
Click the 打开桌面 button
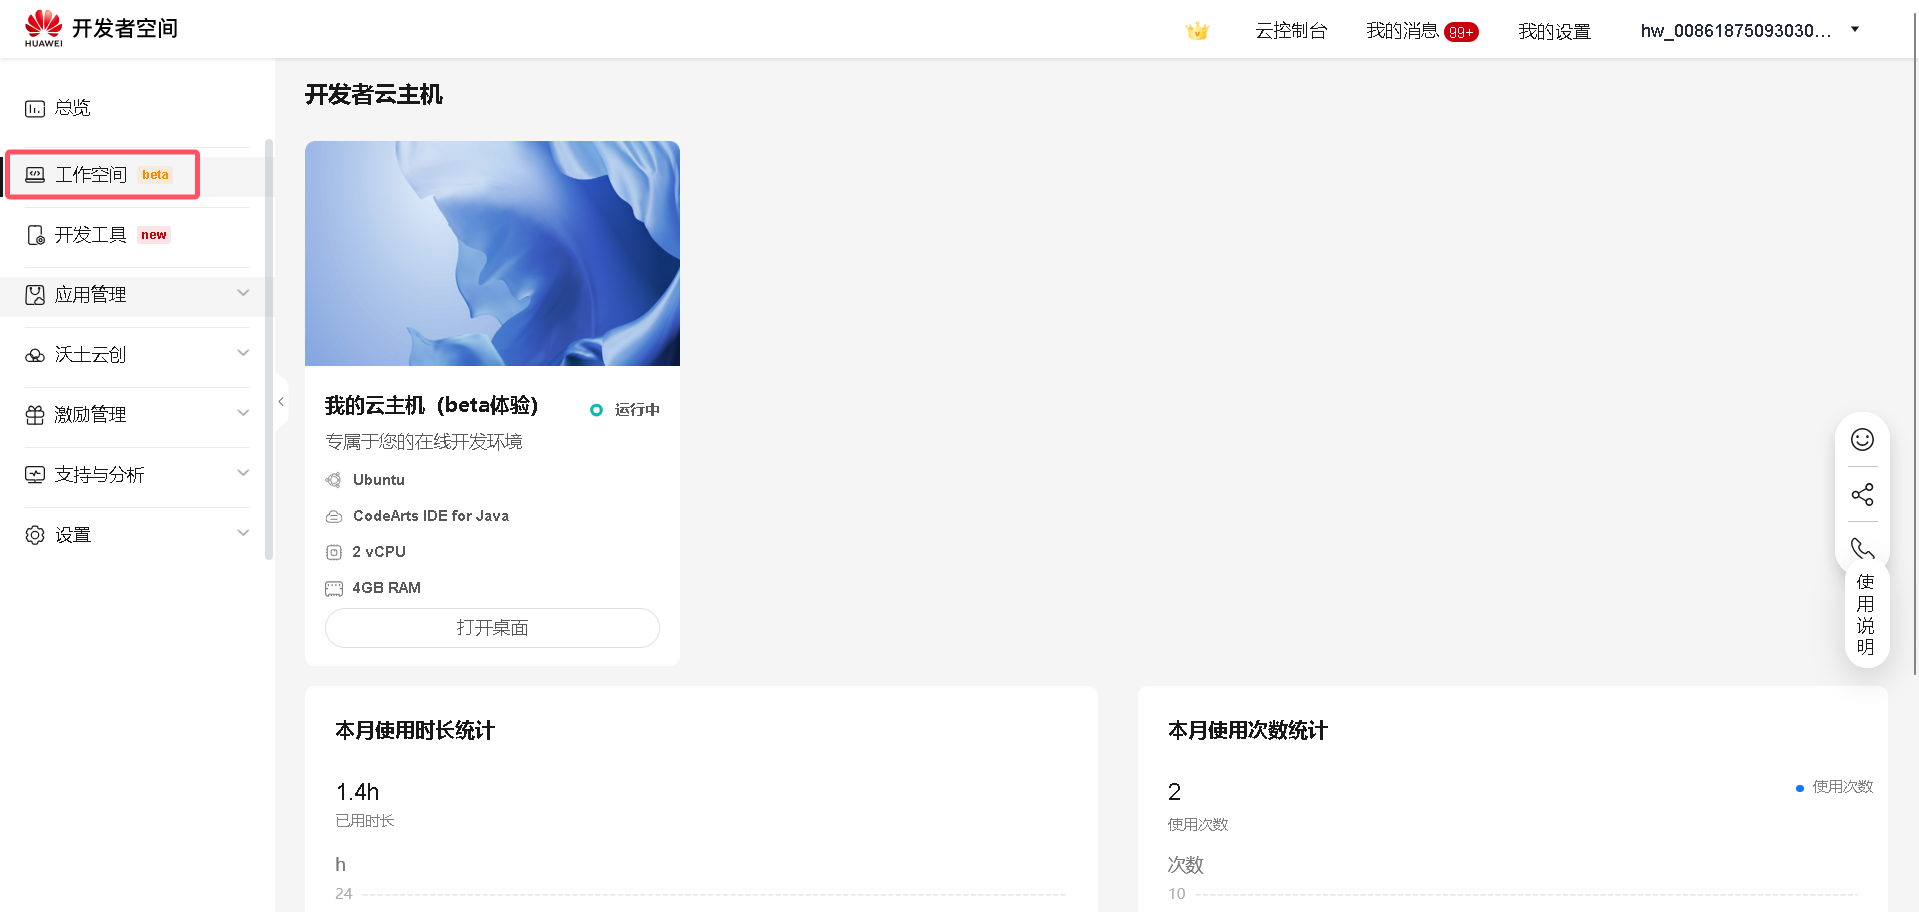tap(491, 627)
